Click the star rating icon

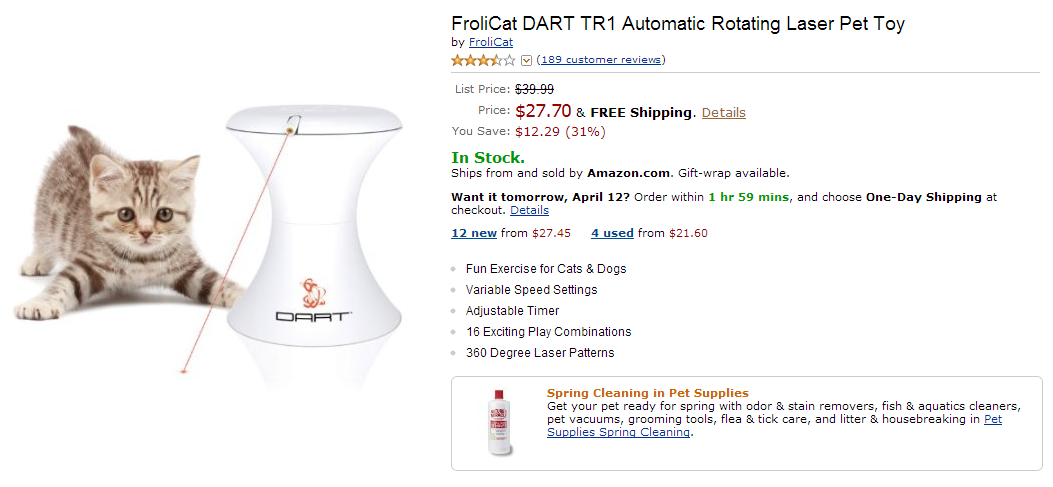pyautogui.click(x=483, y=60)
